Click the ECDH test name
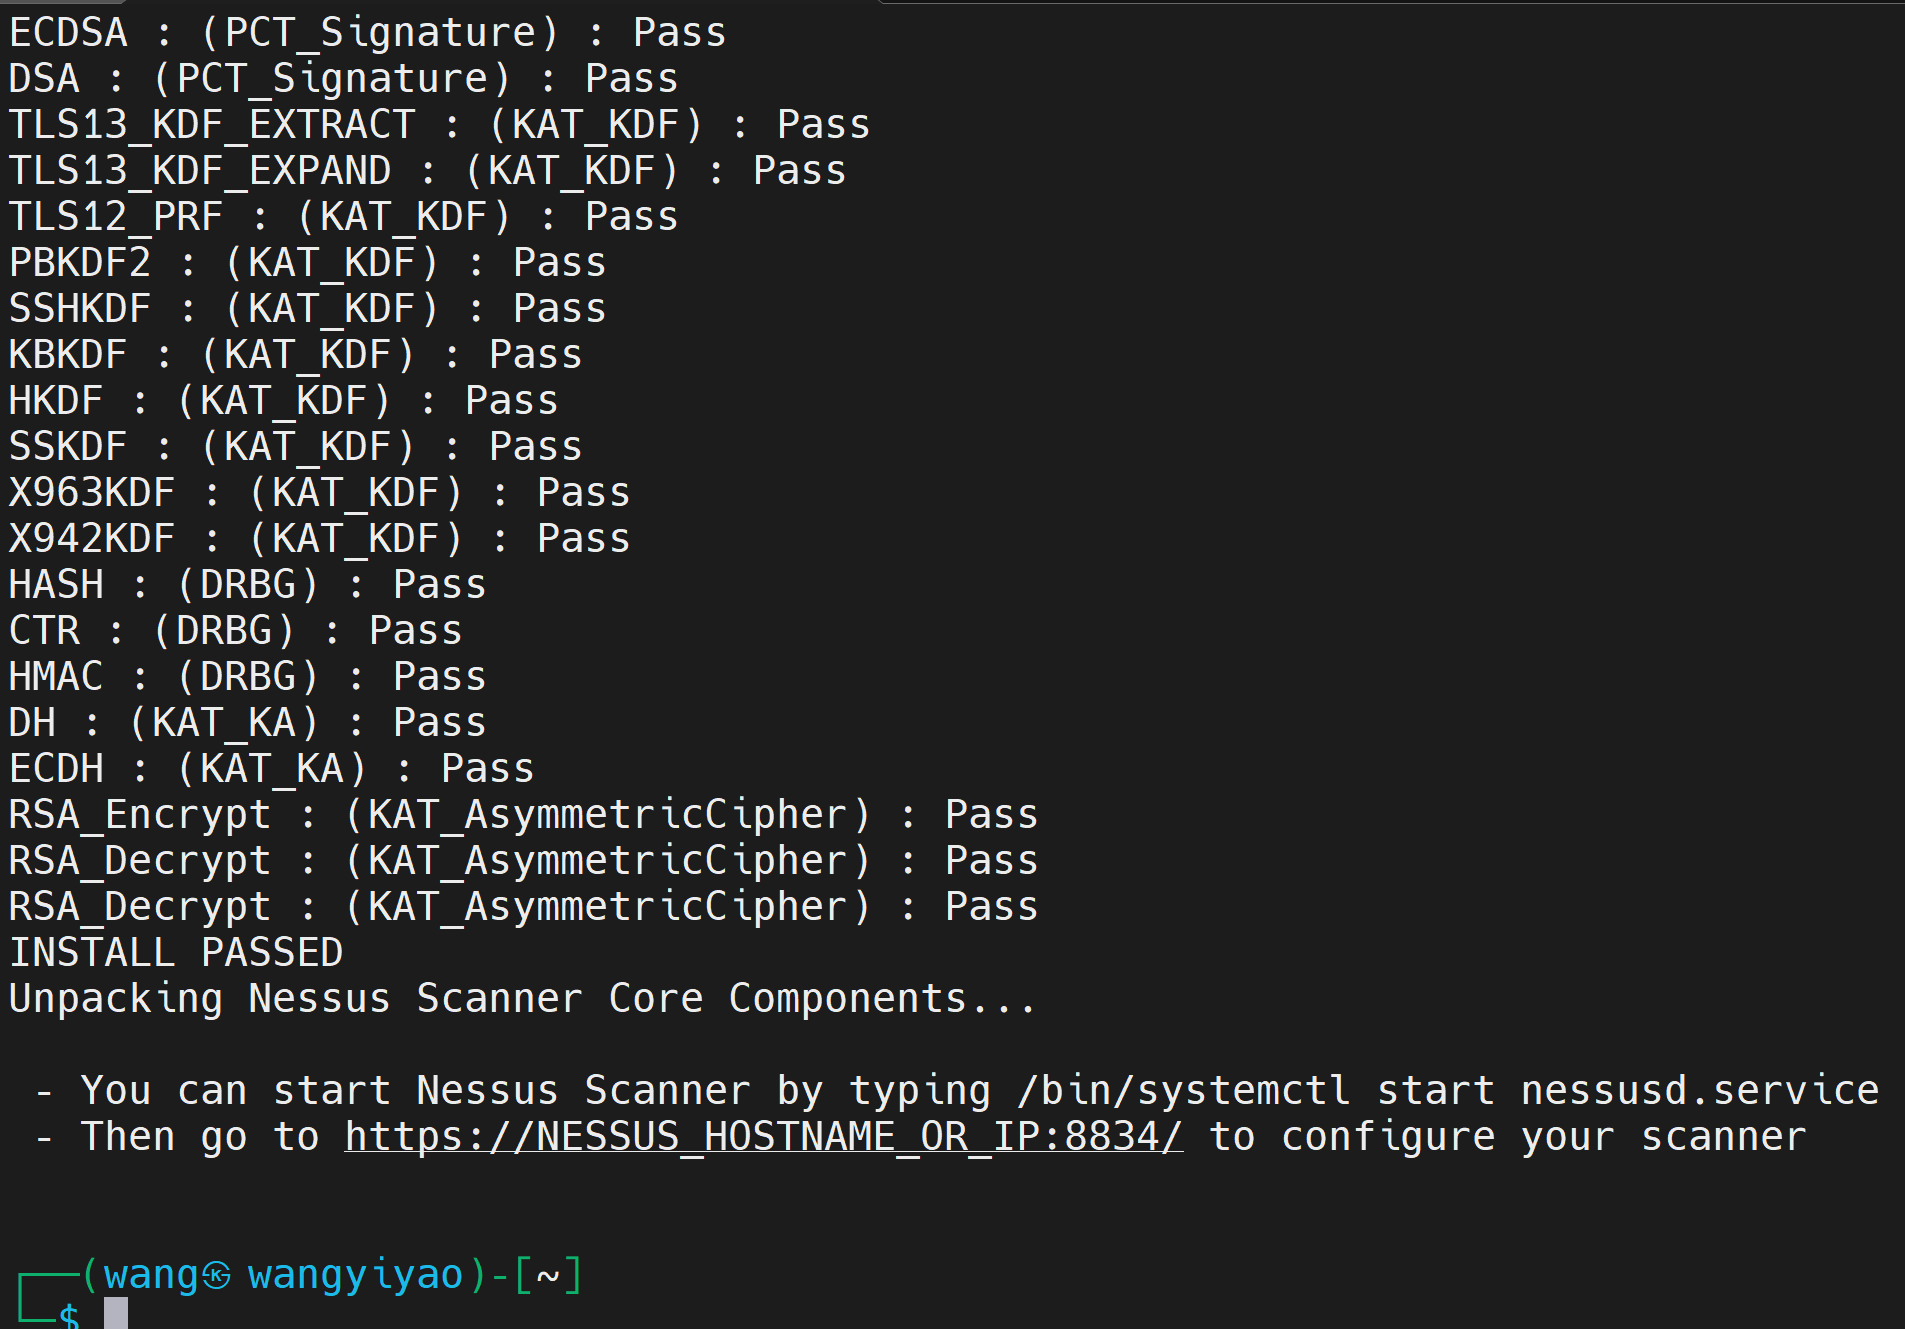Viewport: 1905px width, 1329px height. pos(56,769)
